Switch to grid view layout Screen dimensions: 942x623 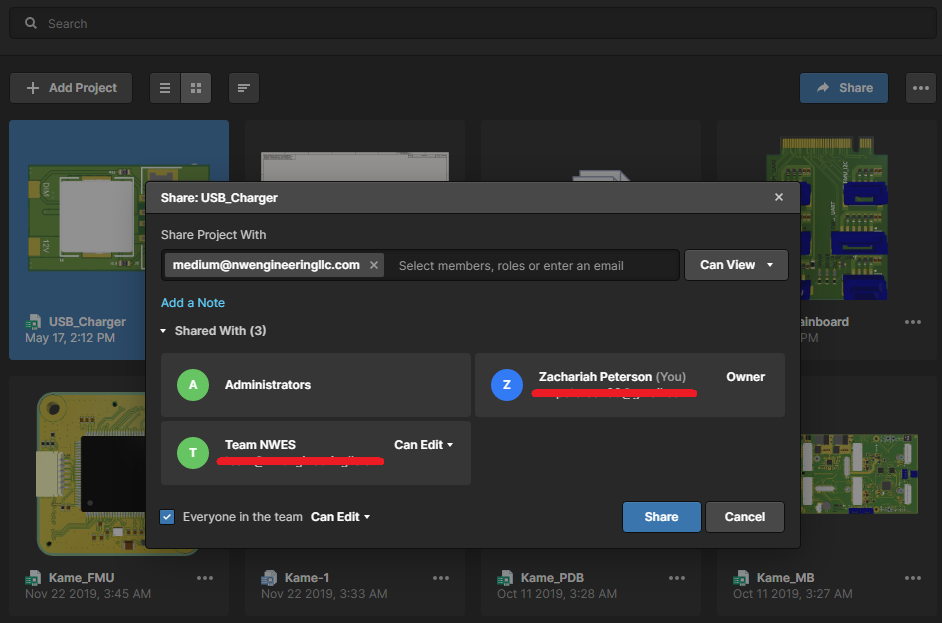[196, 88]
